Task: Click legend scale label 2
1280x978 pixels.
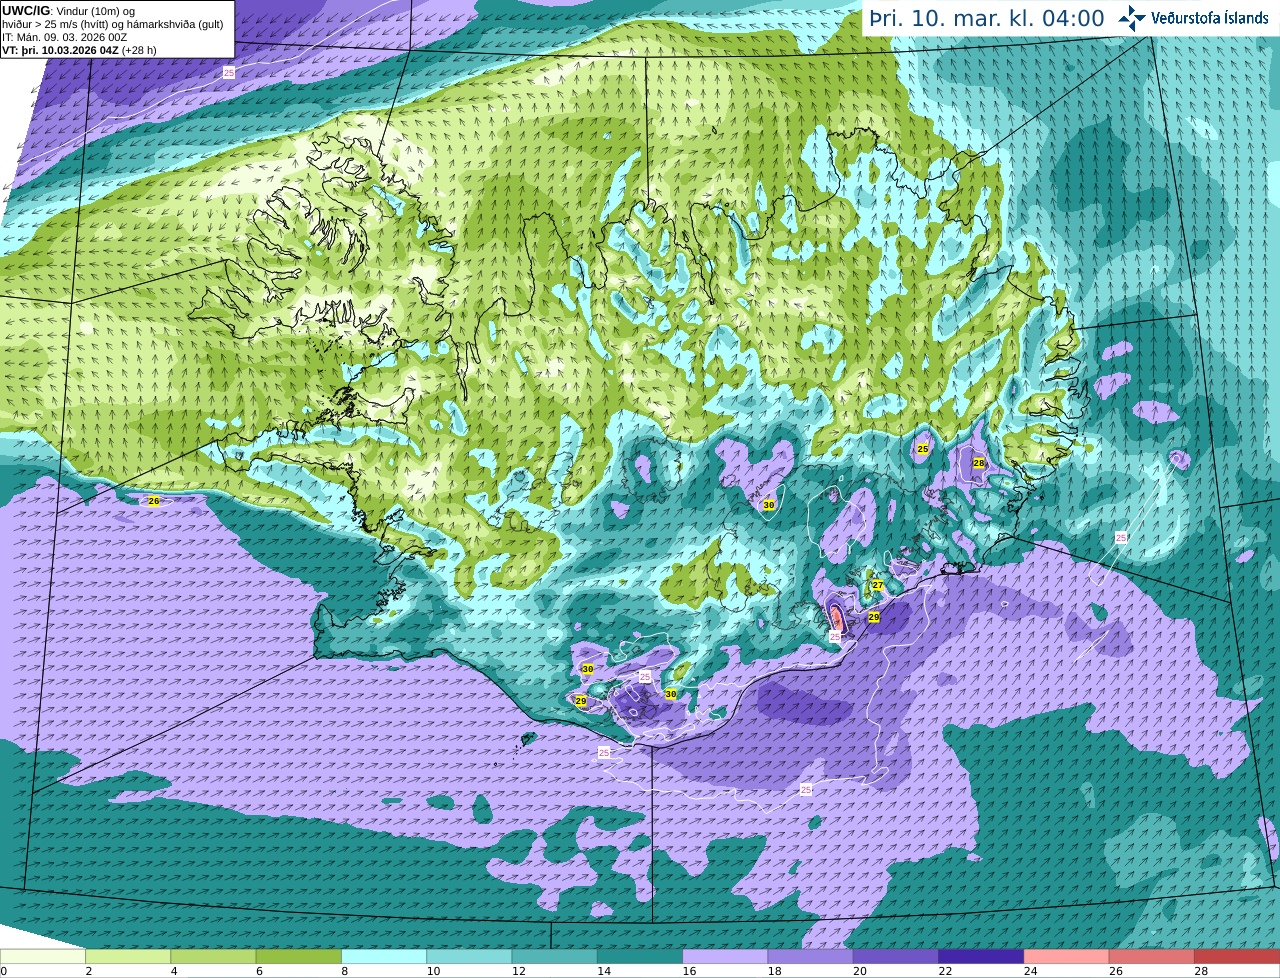Action: click(88, 971)
